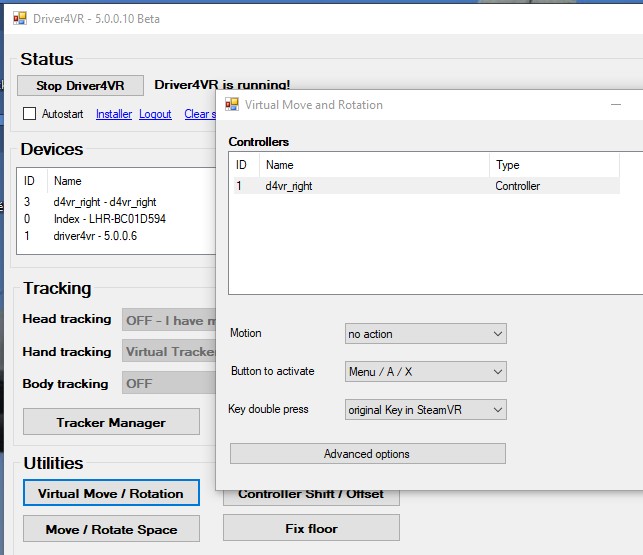The image size is (643, 555).
Task: Click the Logout link
Action: (155, 114)
